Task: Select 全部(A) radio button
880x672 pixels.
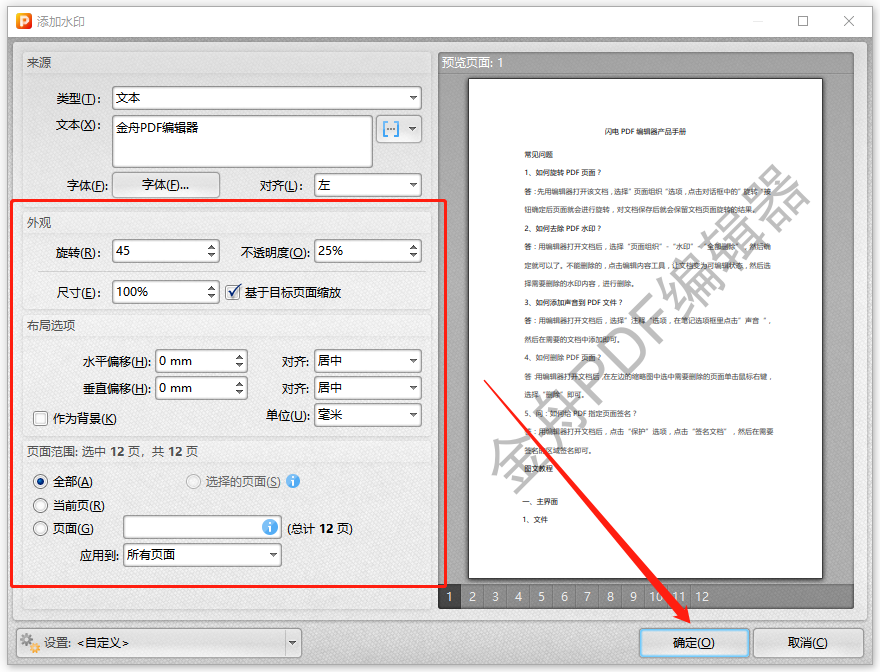Action: click(x=40, y=482)
